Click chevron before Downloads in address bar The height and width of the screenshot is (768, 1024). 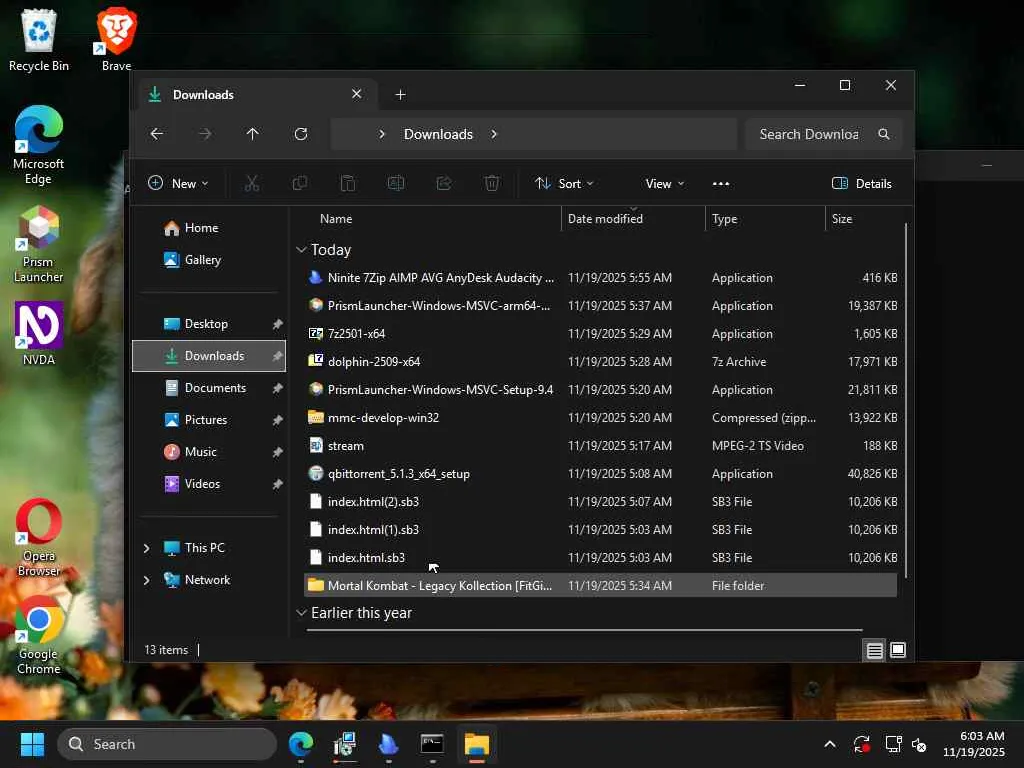coord(382,134)
